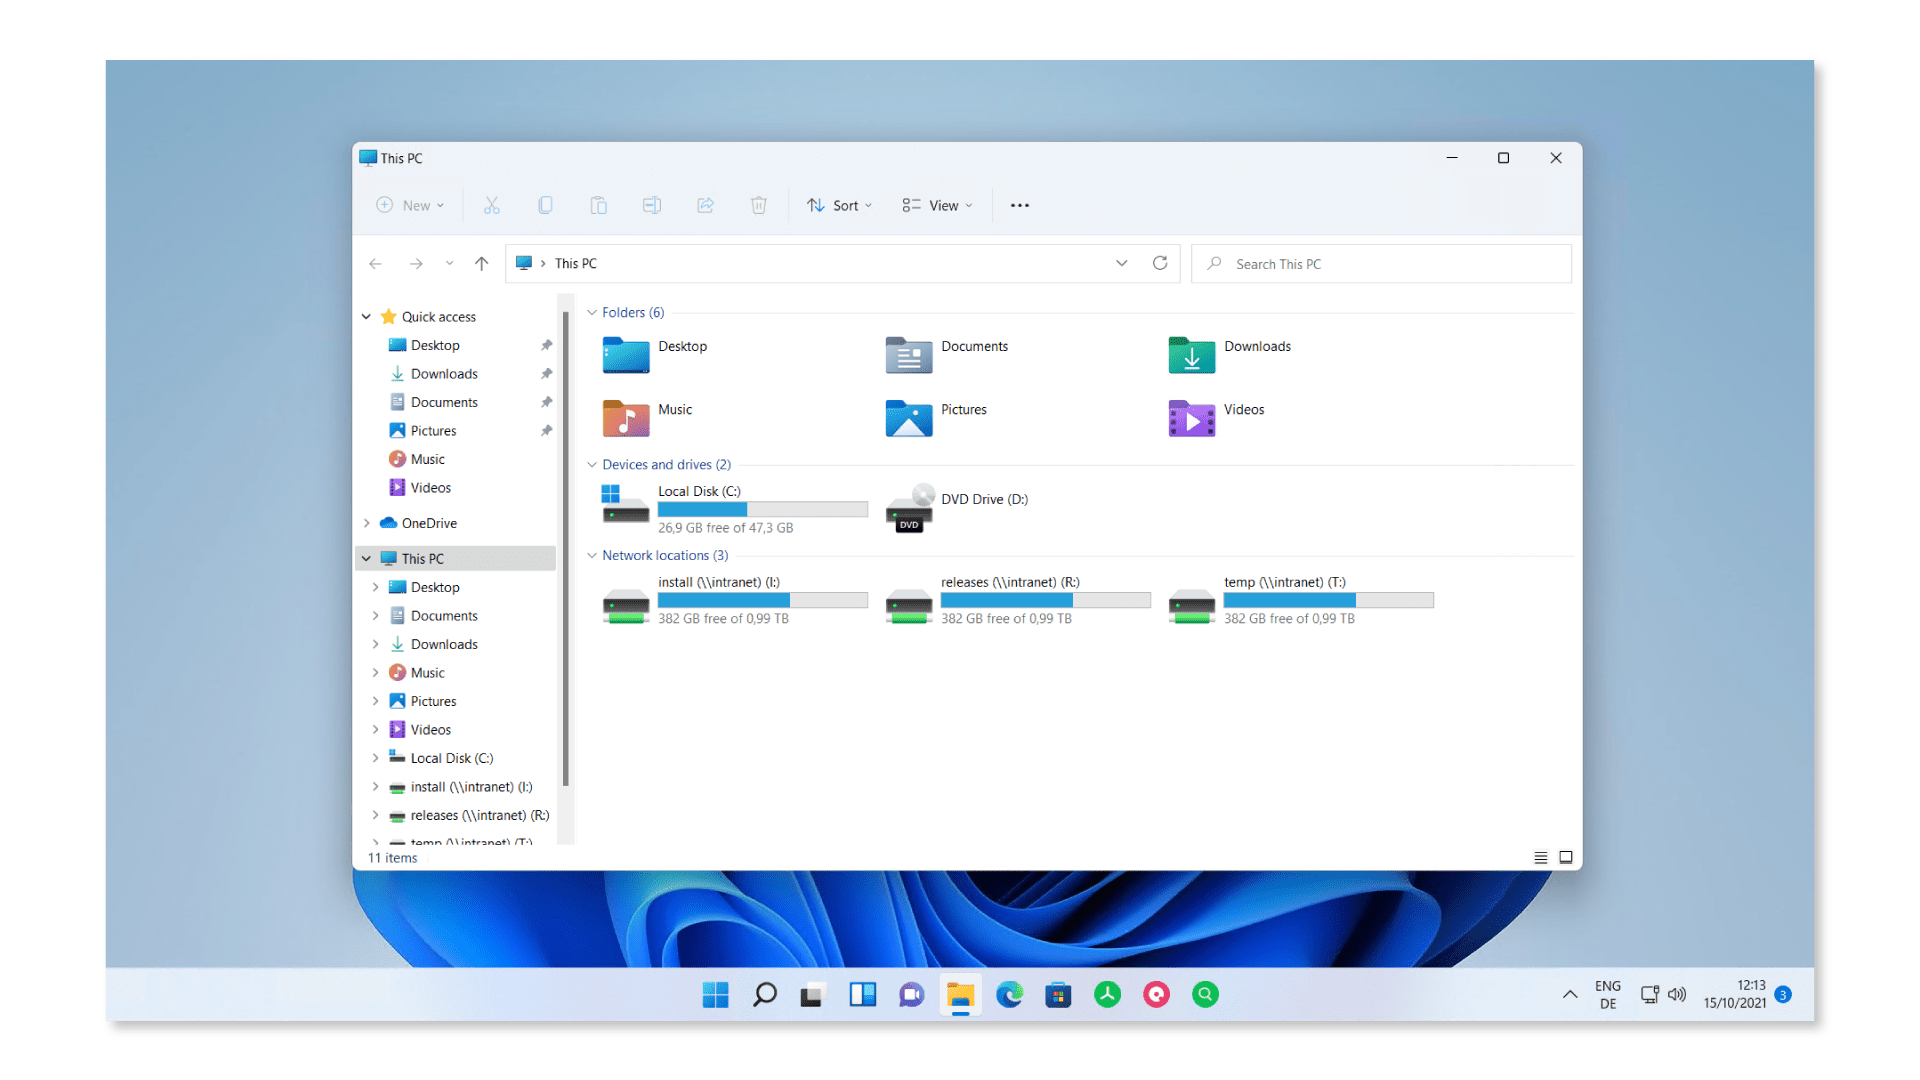
Task: Click the Cut scissors icon in toolbar
Action: (491, 205)
